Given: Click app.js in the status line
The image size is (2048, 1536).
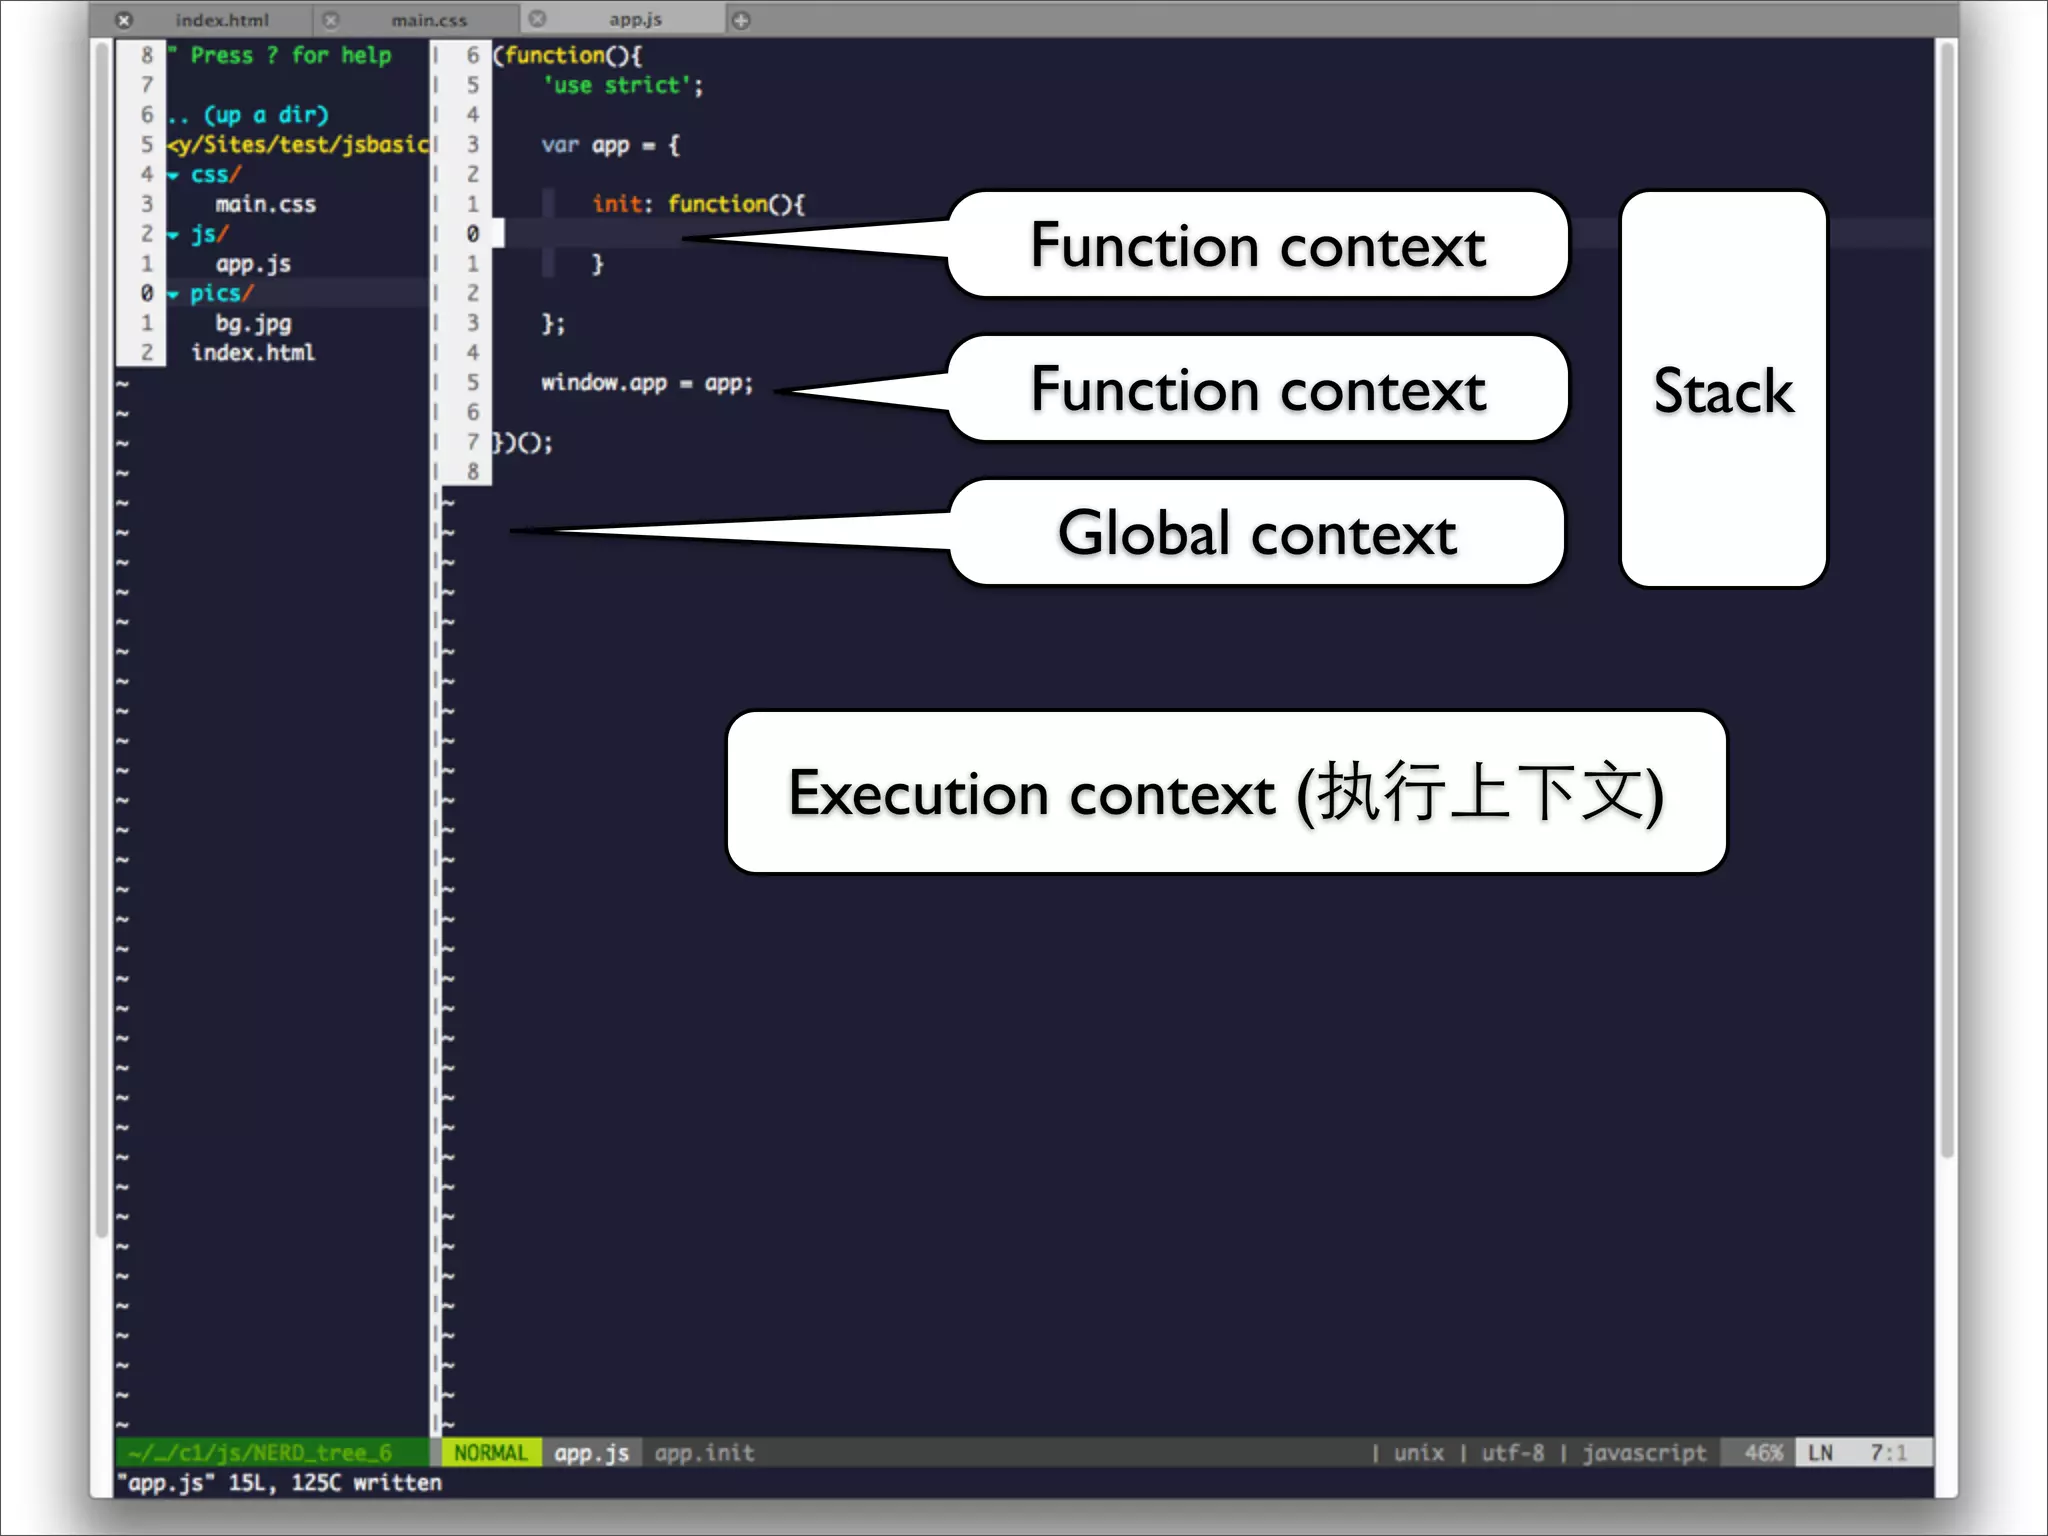Looking at the screenshot, I should pyautogui.click(x=591, y=1452).
